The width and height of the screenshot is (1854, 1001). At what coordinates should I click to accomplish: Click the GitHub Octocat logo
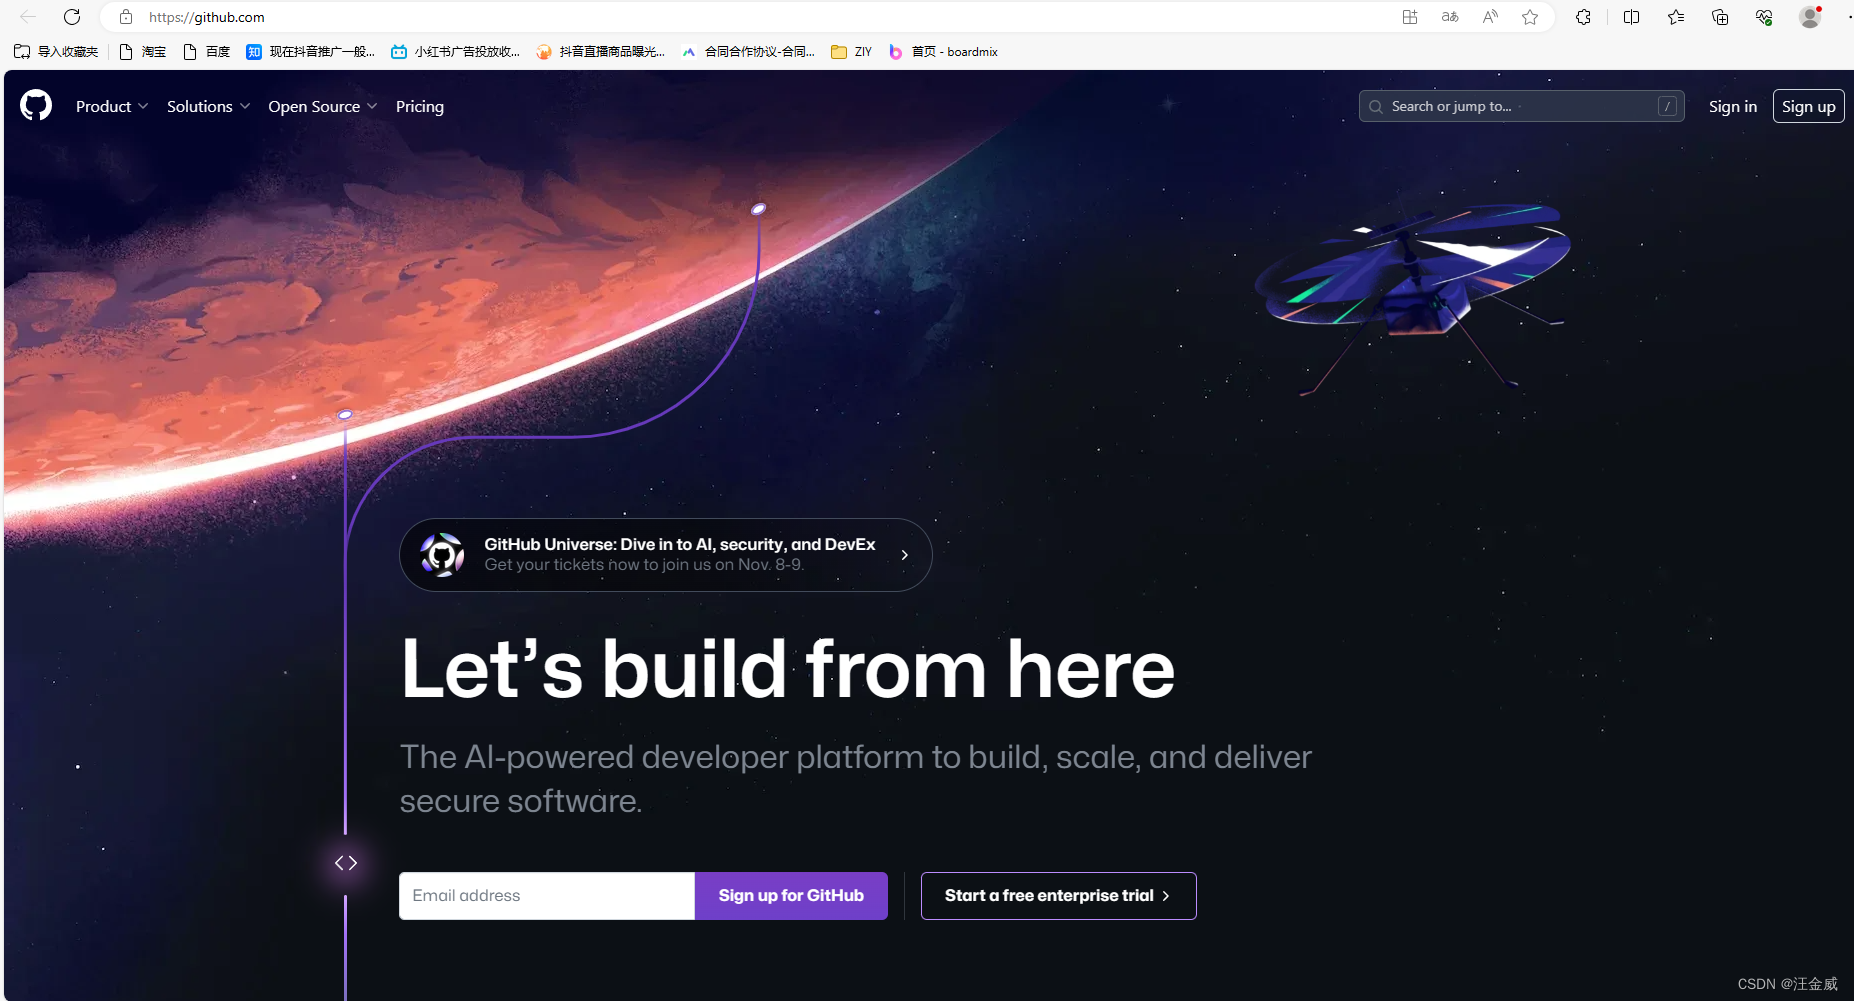tap(36, 106)
